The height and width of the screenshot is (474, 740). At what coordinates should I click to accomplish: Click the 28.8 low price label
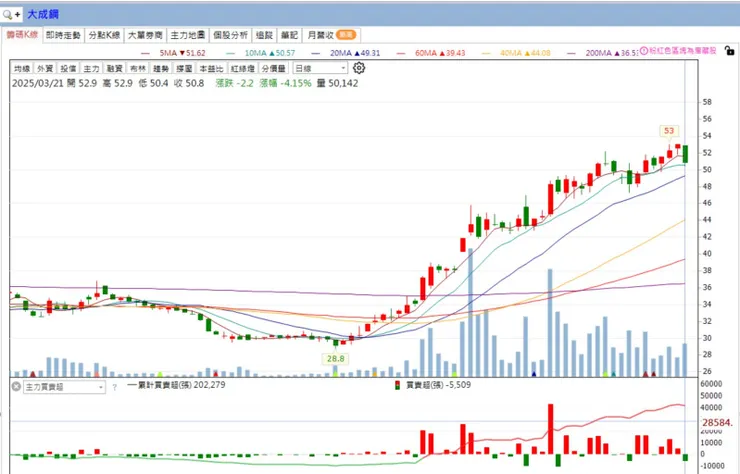coord(336,359)
